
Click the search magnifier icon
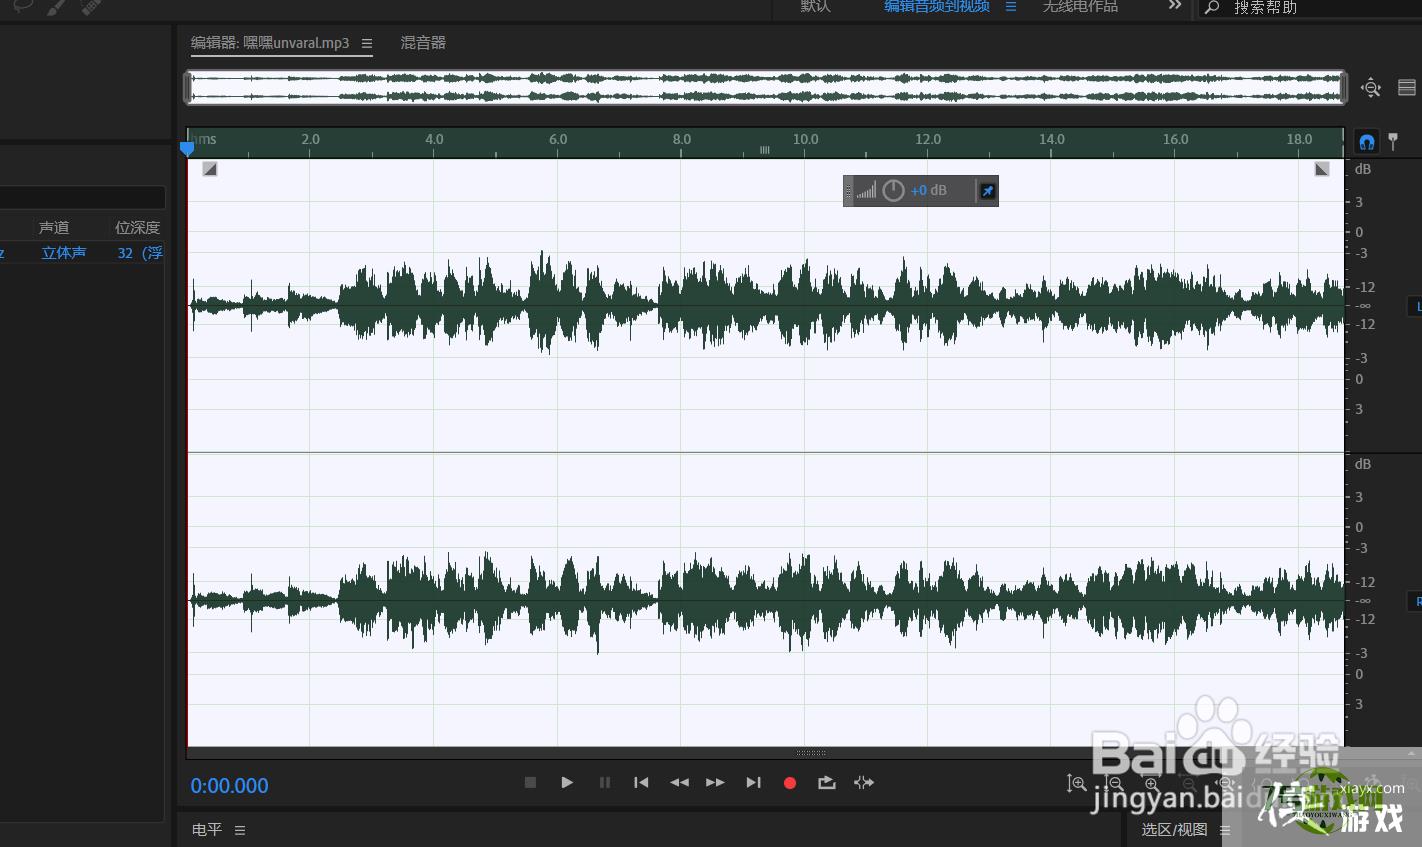pyautogui.click(x=1212, y=7)
